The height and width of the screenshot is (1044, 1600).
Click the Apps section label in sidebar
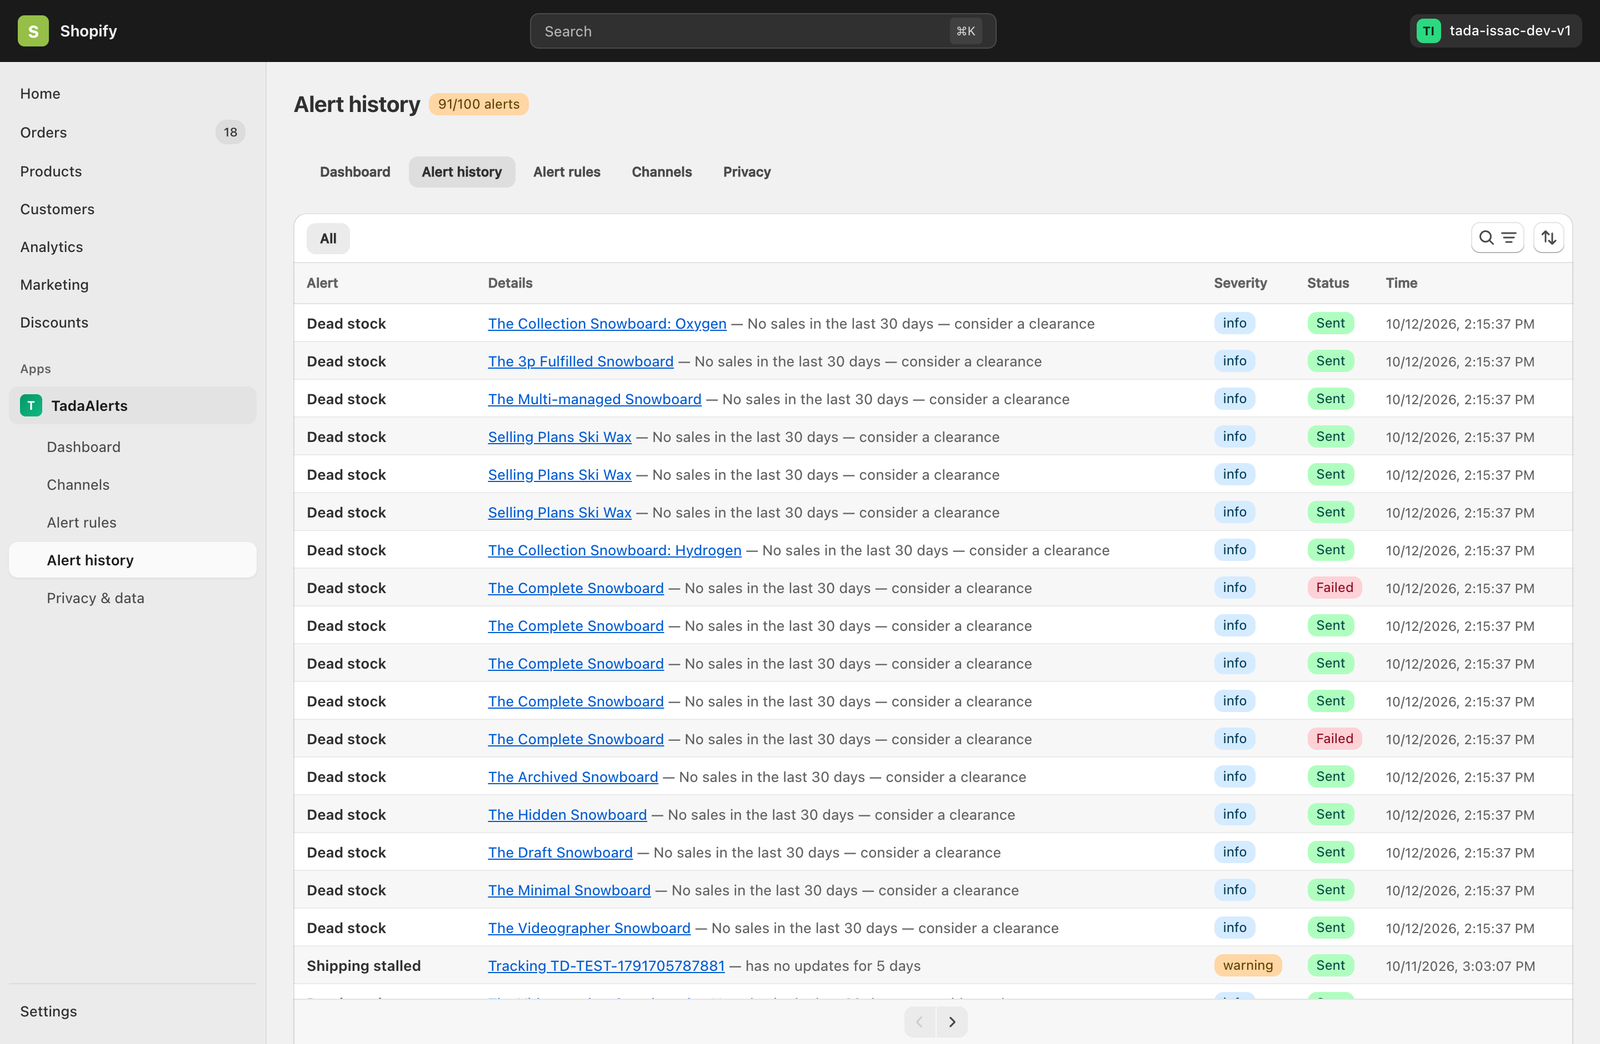click(x=35, y=369)
